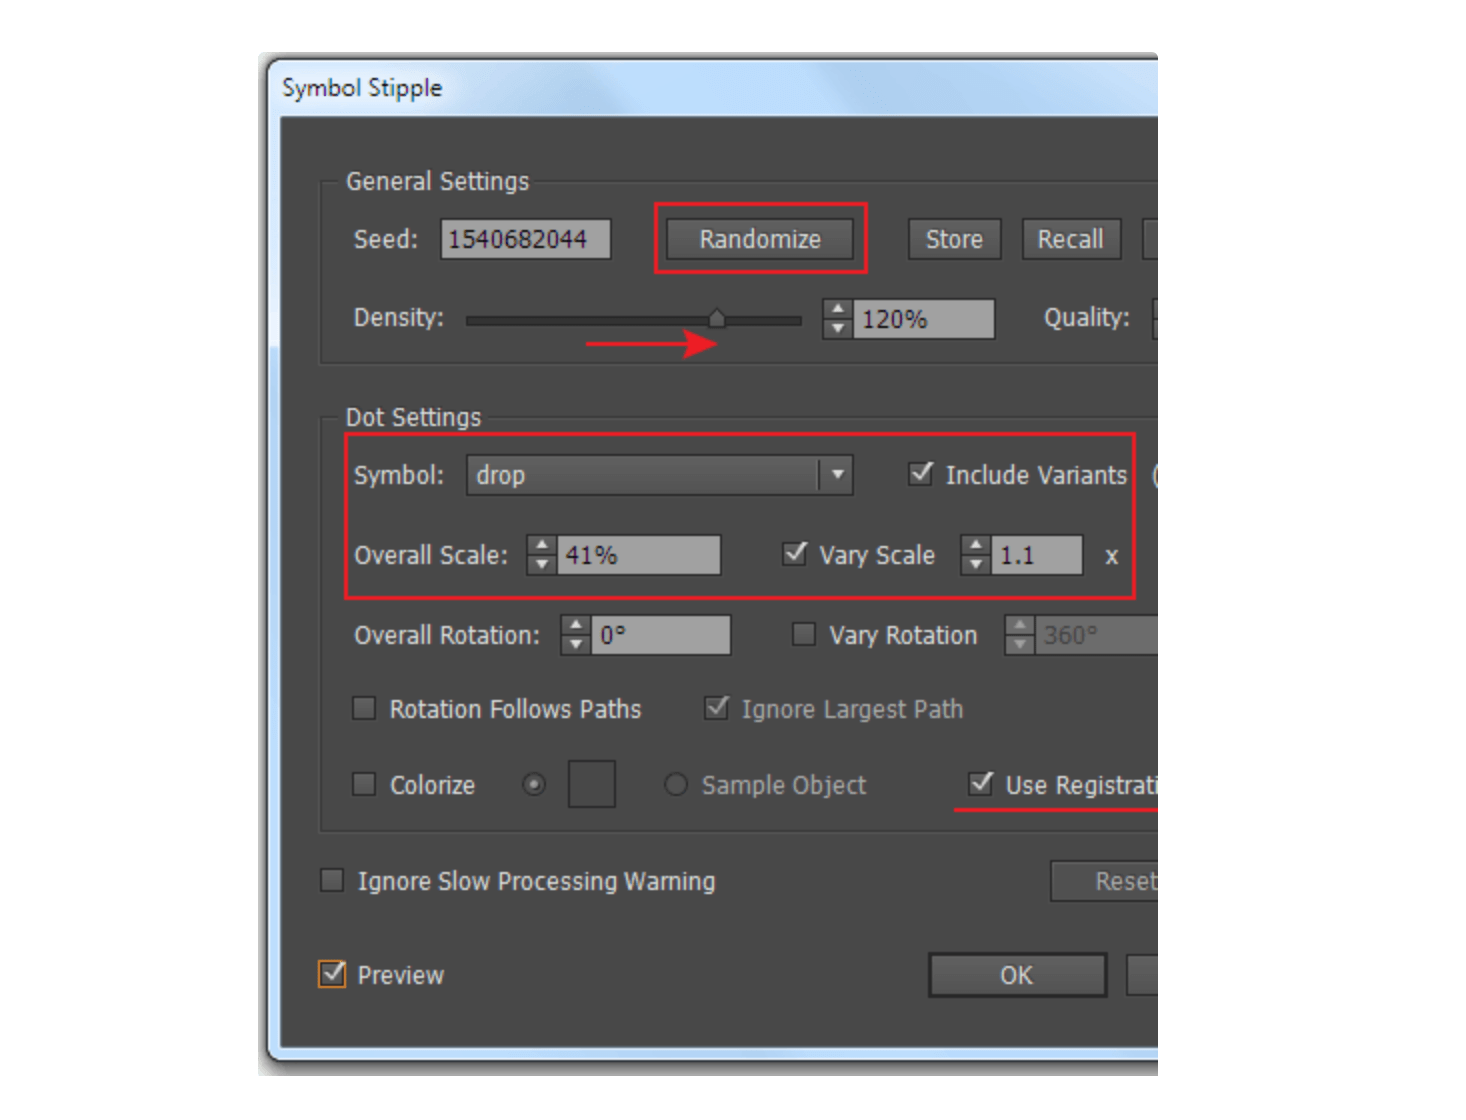Viewport: 1466px width, 1120px height.
Task: Enable the Vary Rotation checkbox
Action: (803, 635)
